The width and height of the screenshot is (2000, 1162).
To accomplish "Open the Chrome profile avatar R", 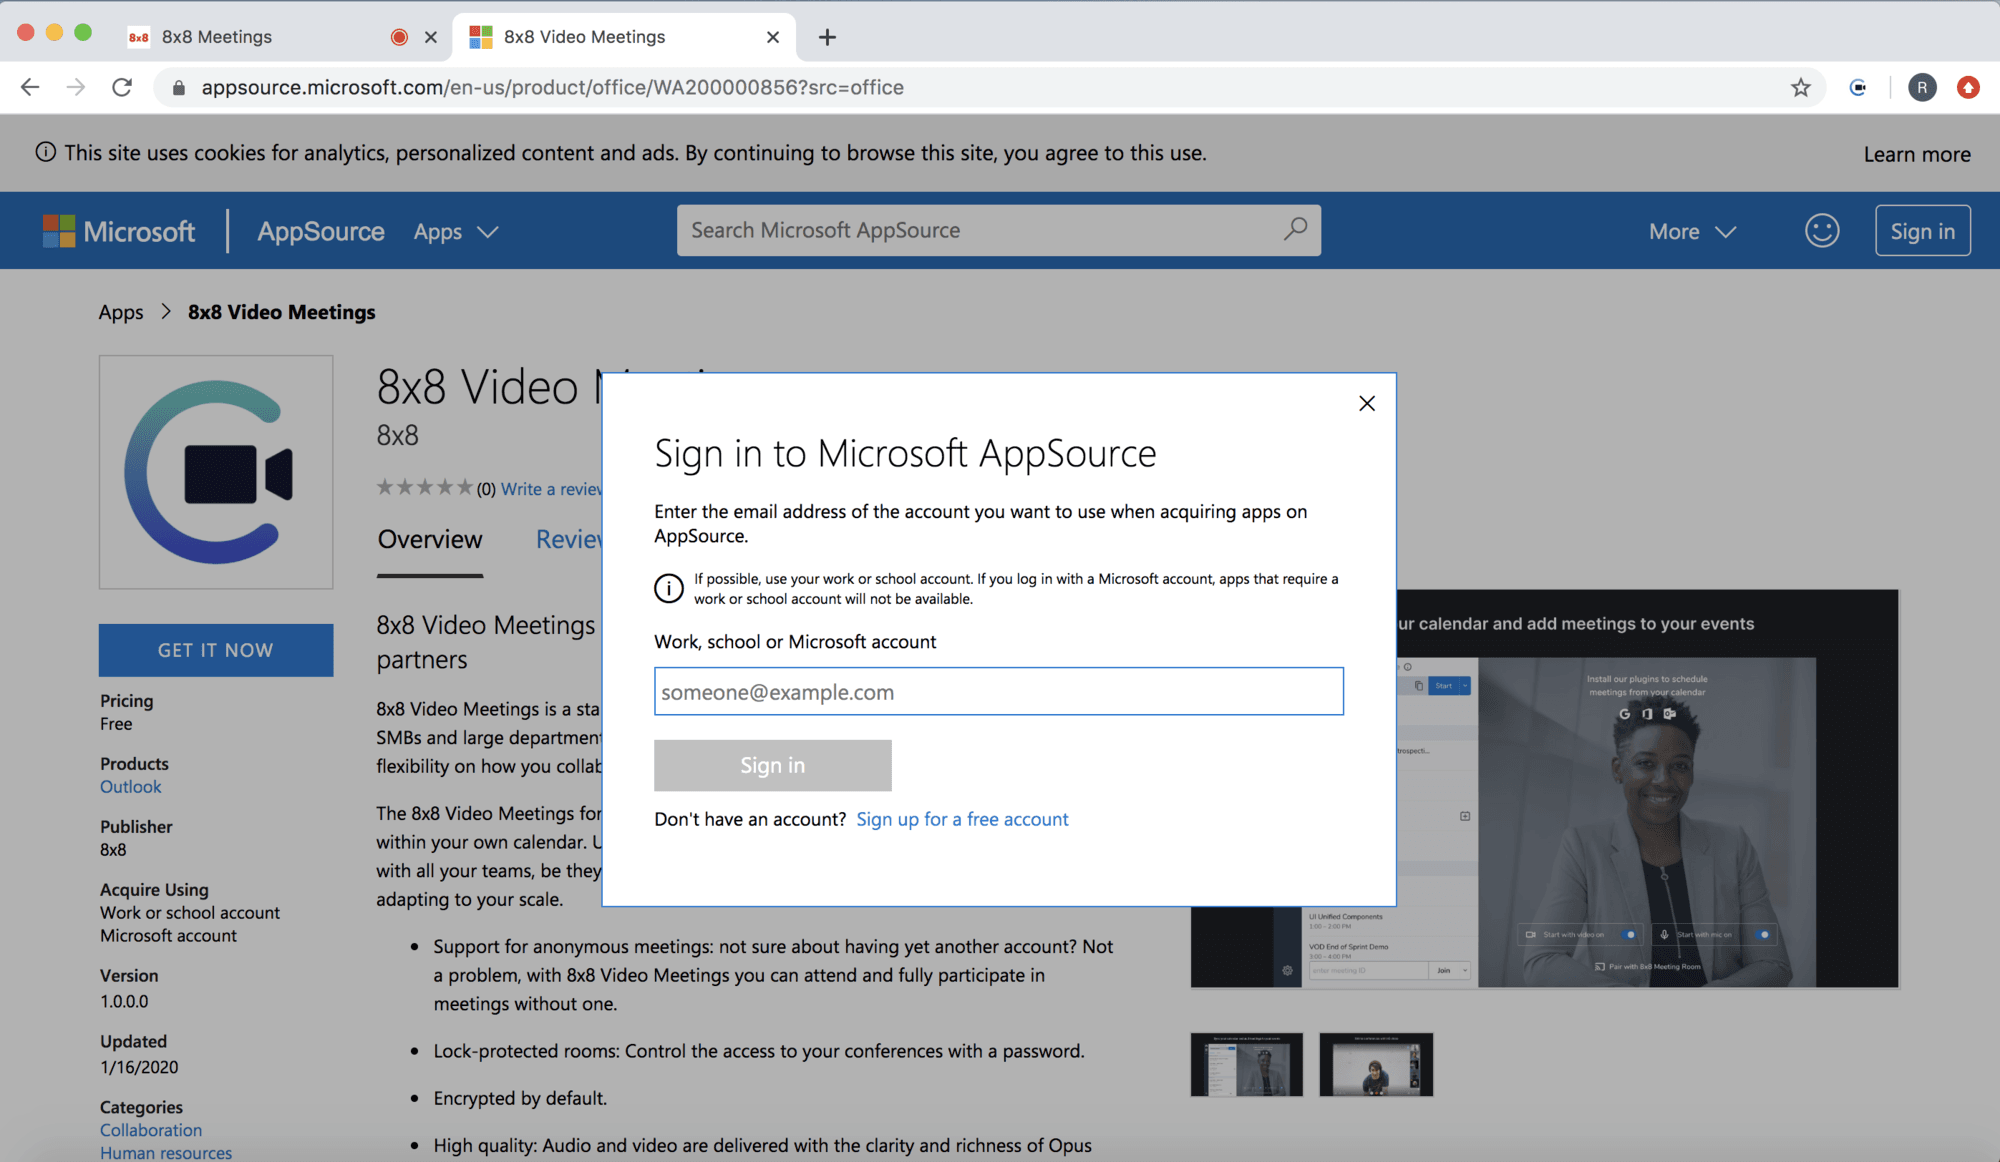I will pos(1921,88).
